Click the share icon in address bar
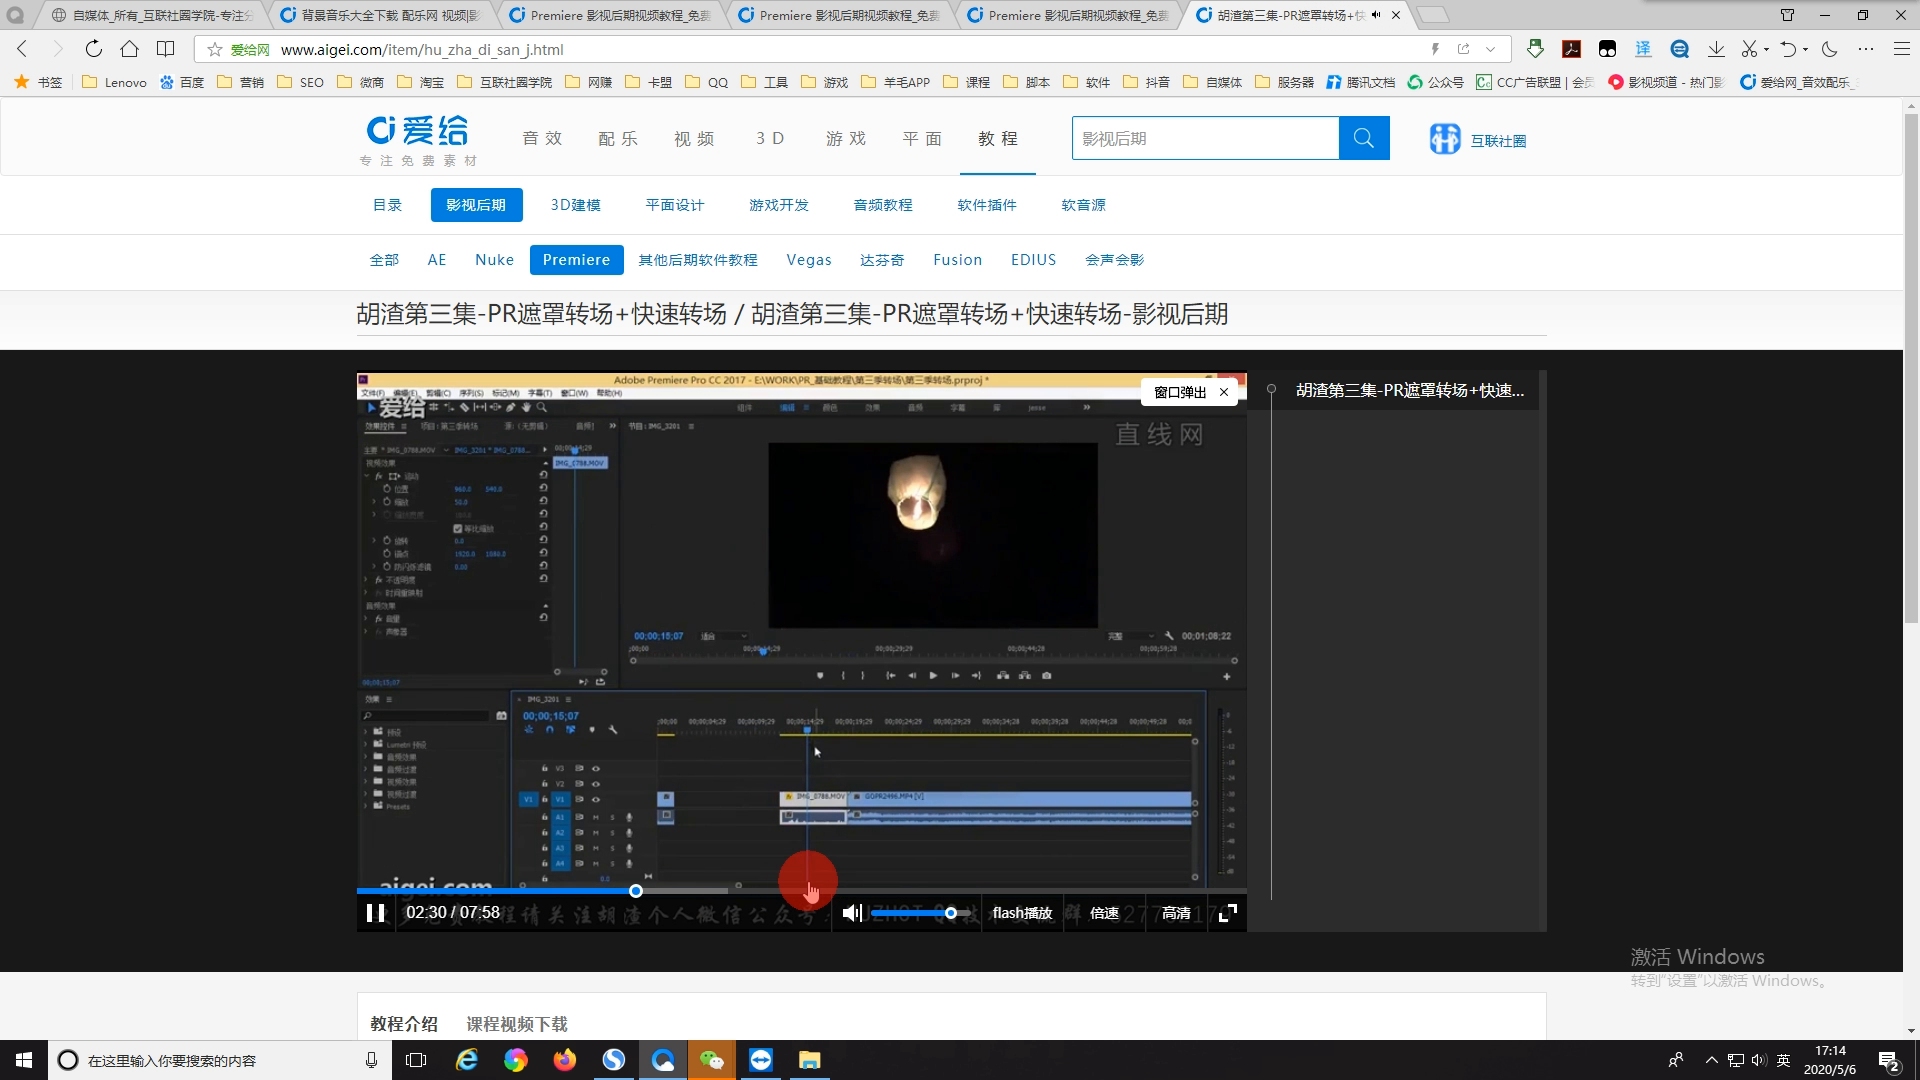The width and height of the screenshot is (1920, 1080). pos(1463,49)
